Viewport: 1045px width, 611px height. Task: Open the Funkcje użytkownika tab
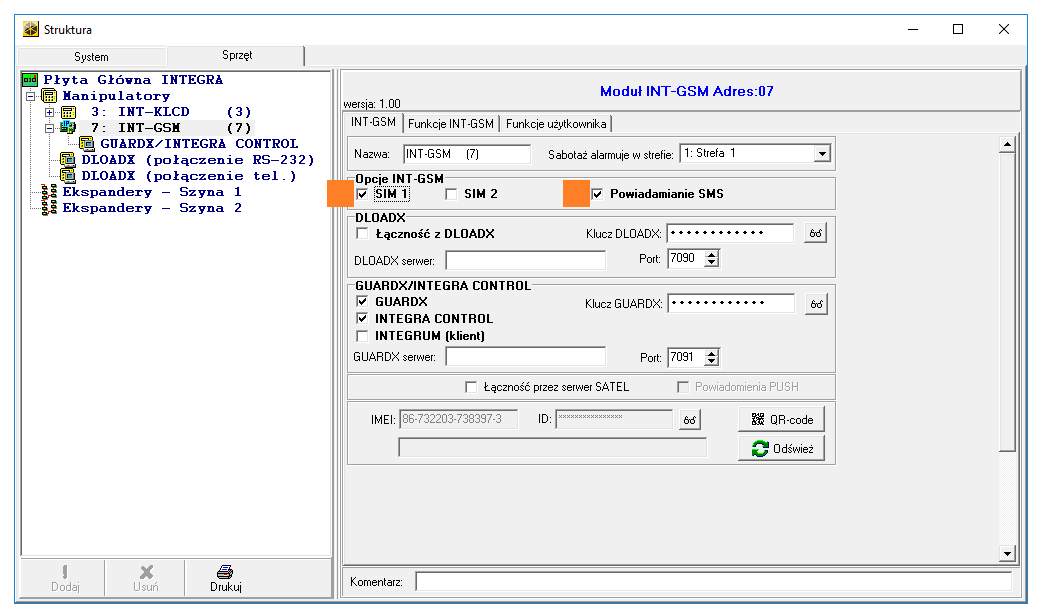pyautogui.click(x=556, y=124)
